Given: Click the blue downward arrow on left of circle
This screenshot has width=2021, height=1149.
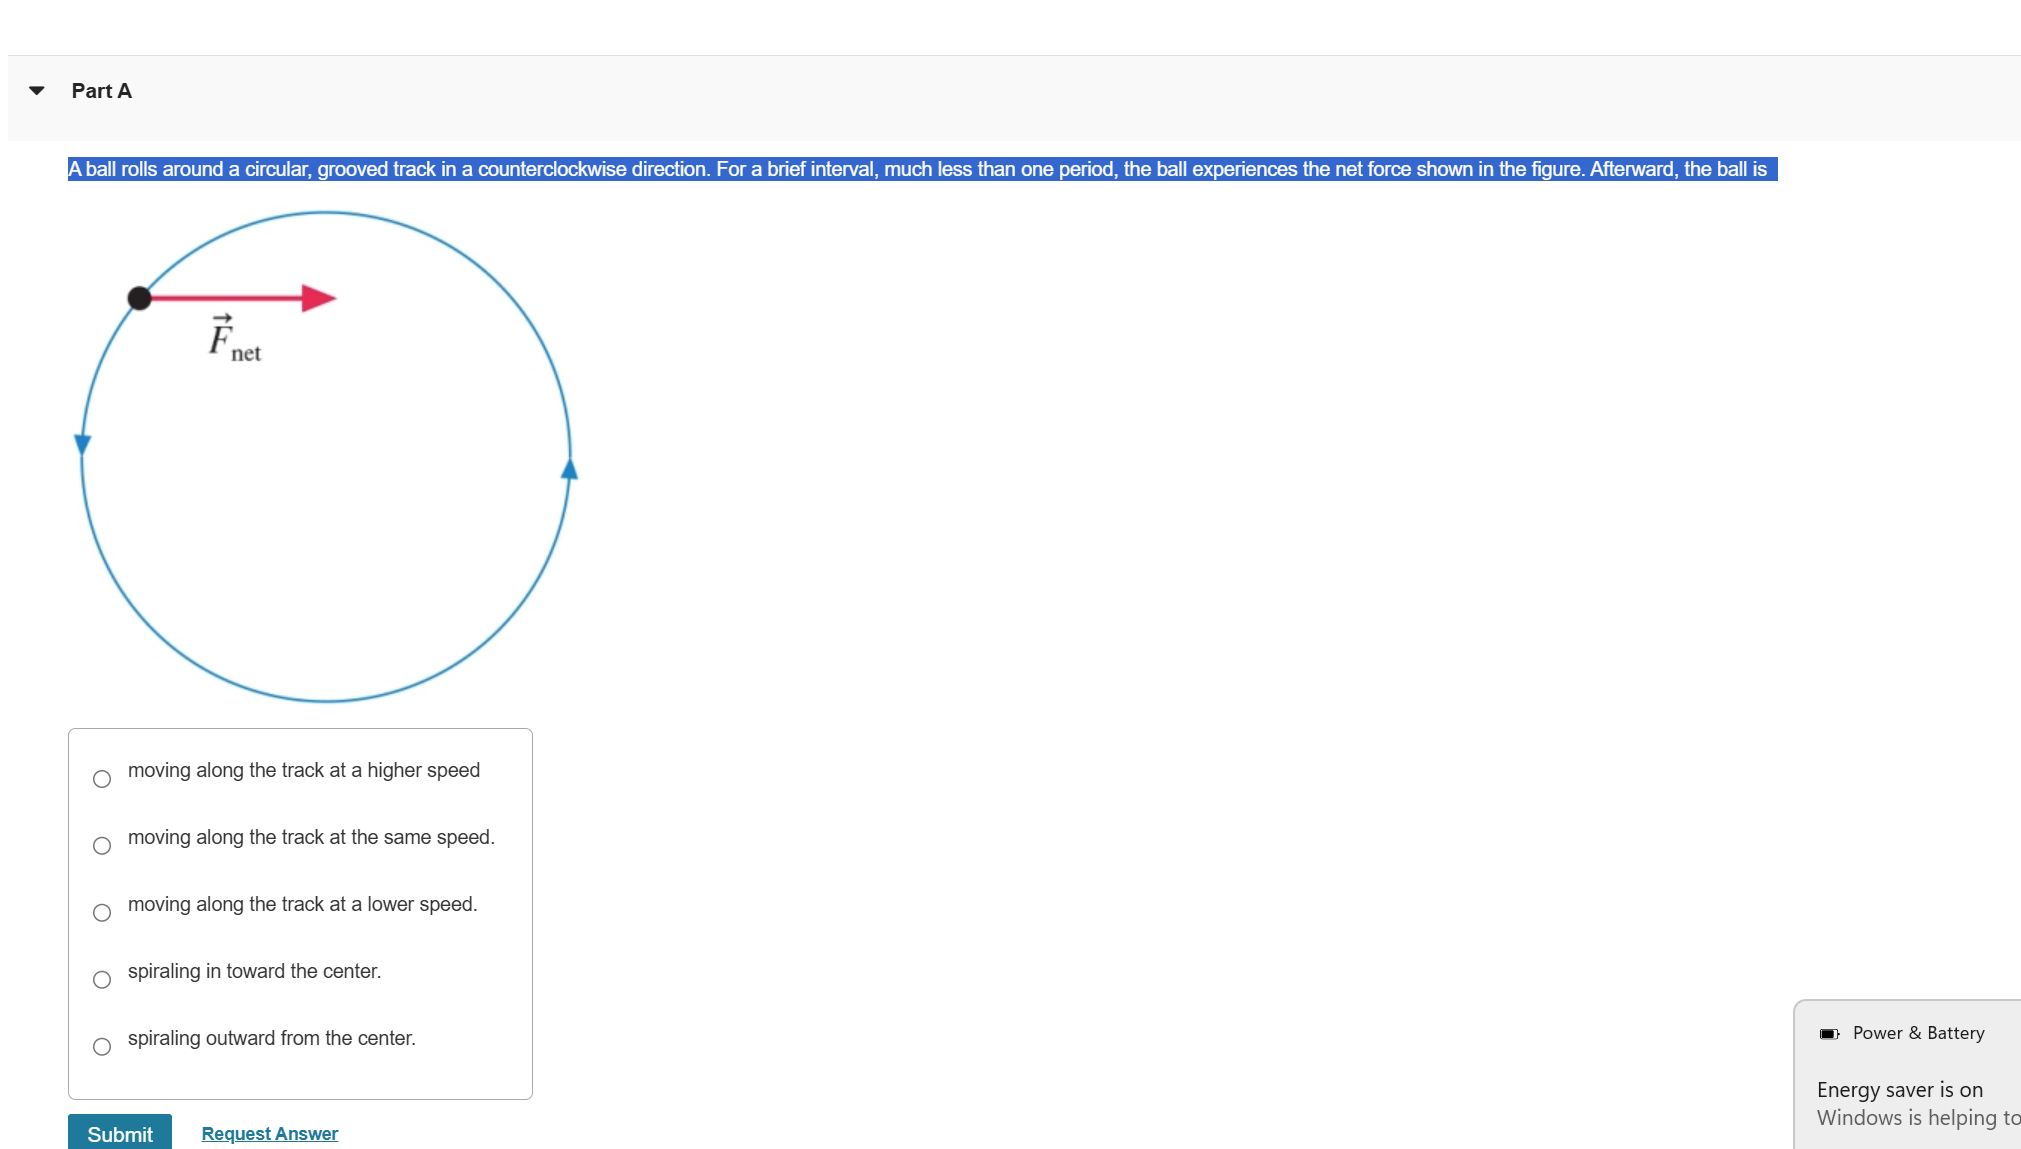Looking at the screenshot, I should (x=83, y=444).
